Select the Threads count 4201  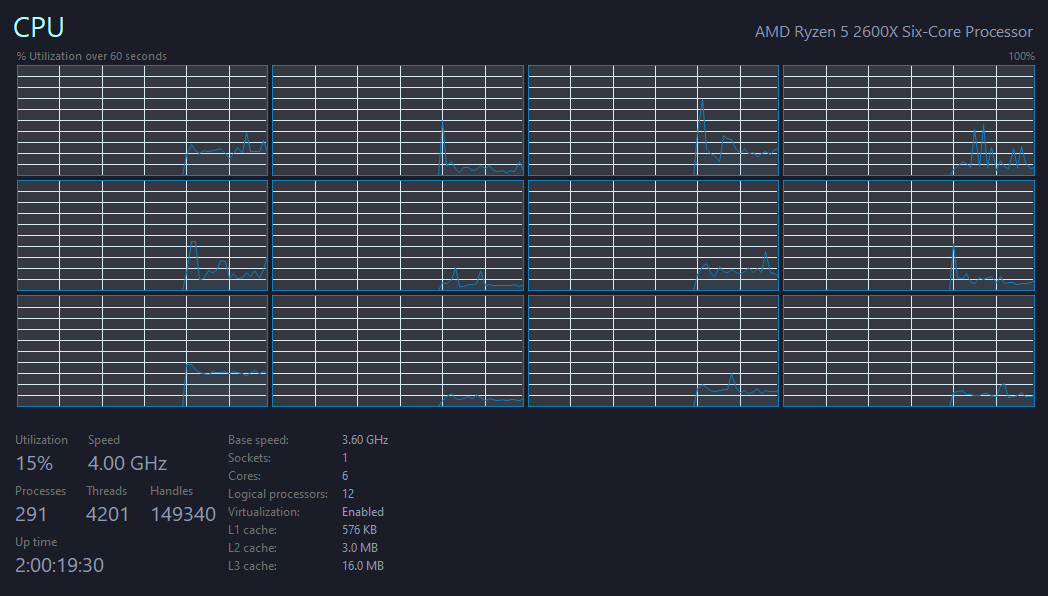107,514
